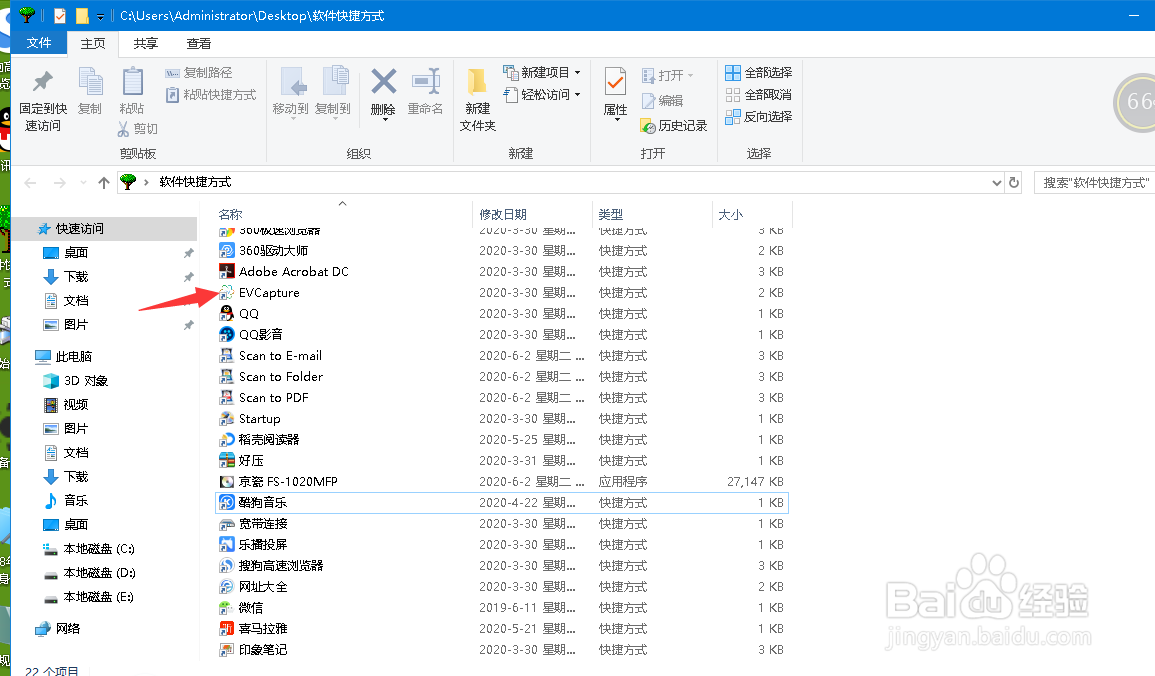Open the File (文件) menu tab
Image resolution: width=1155 pixels, height=676 pixels.
39,43
